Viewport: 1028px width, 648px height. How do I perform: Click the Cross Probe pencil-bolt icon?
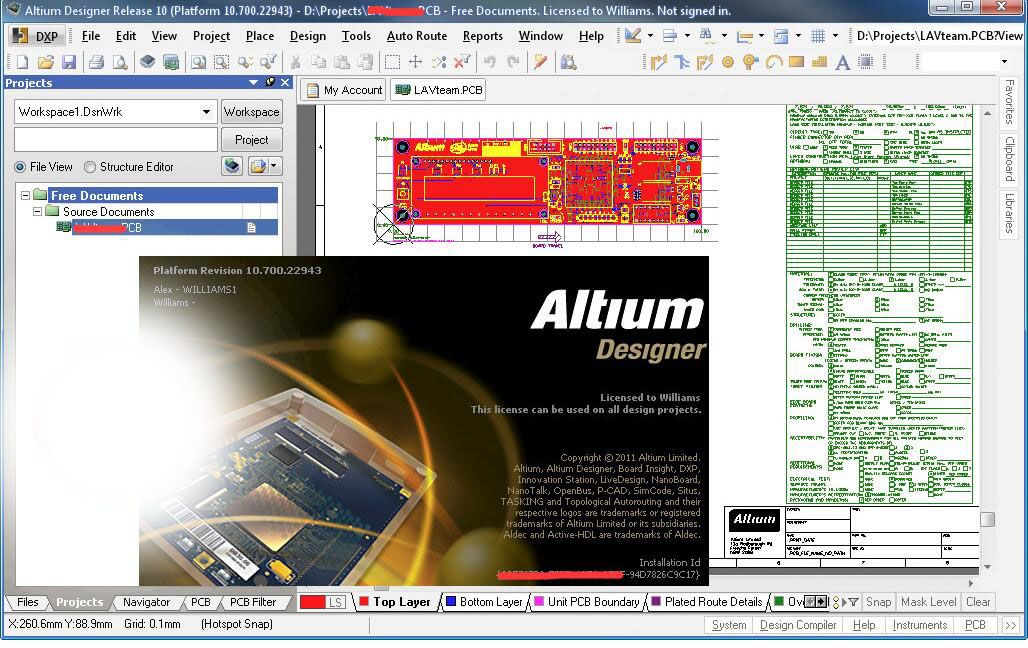pyautogui.click(x=540, y=62)
